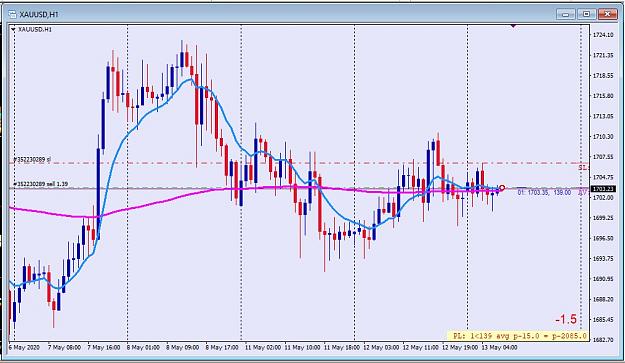
Task: Click time axis label '8 May 17:00'
Action: (x=222, y=347)
